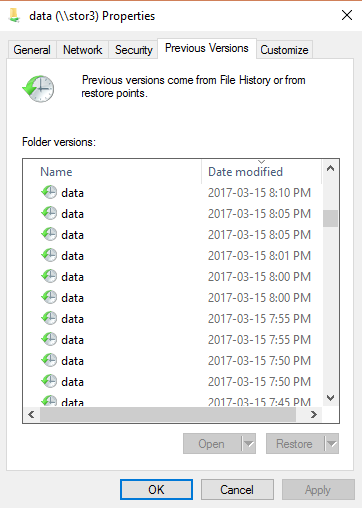Click the OK button
Viewport: 362px width, 508px height.
[156, 489]
